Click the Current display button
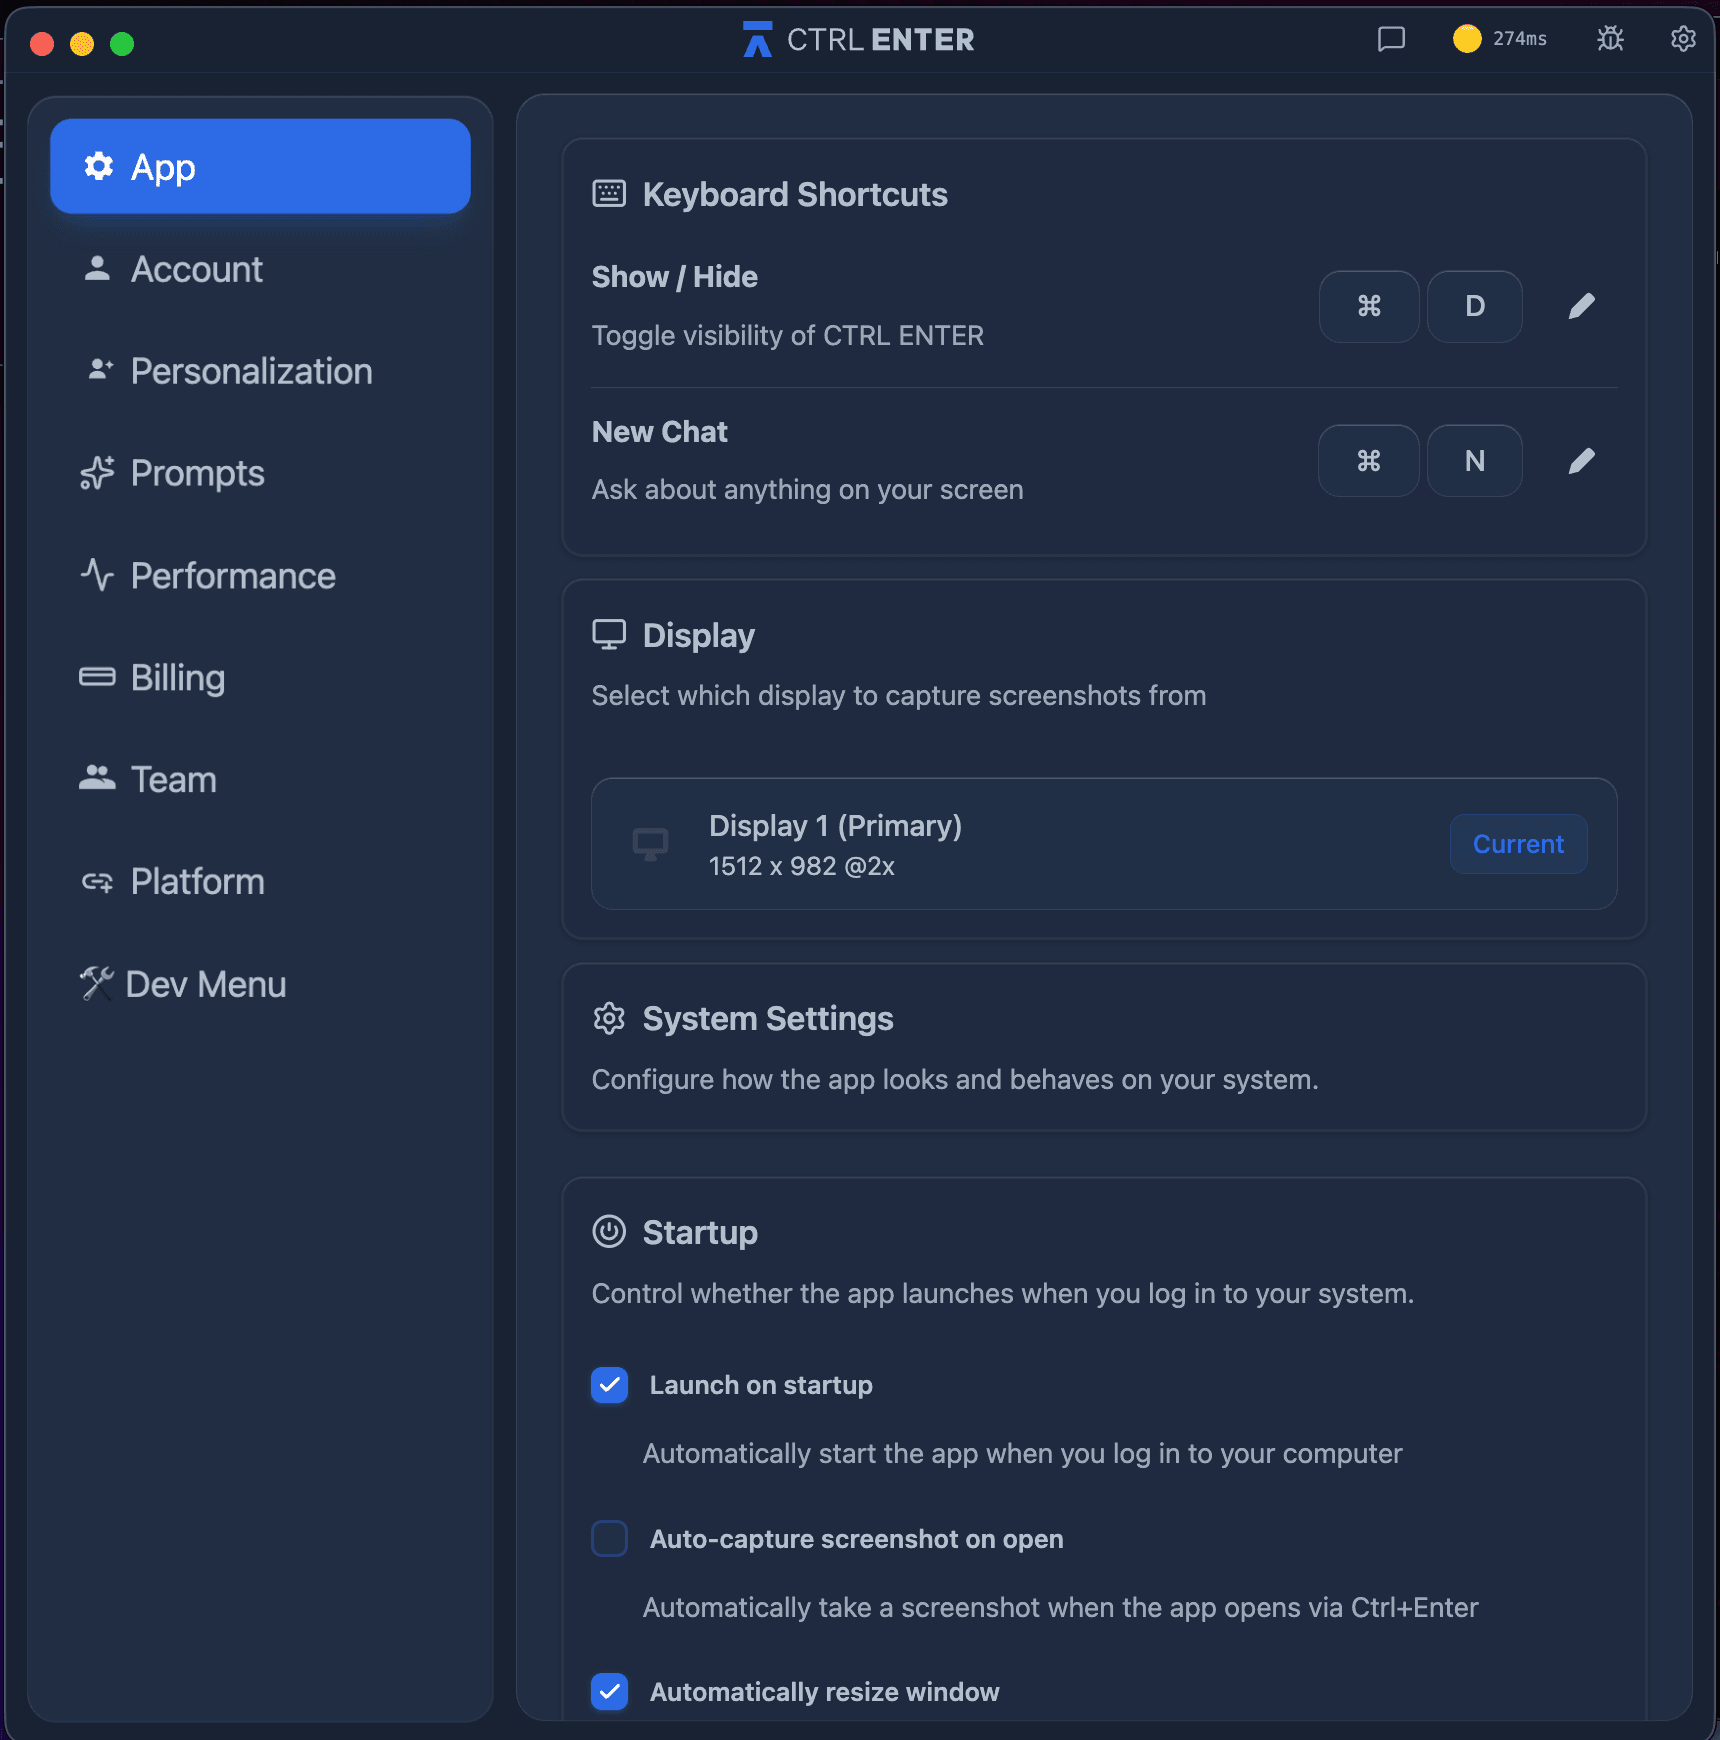Viewport: 1720px width, 1740px height. 1517,844
